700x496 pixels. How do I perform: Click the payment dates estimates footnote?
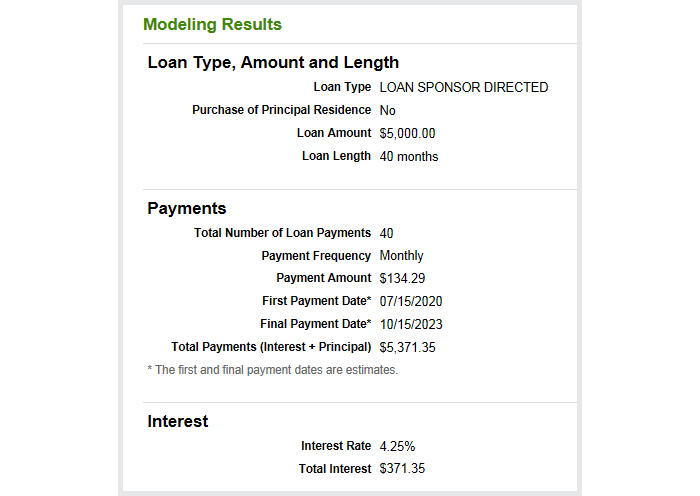(x=272, y=370)
